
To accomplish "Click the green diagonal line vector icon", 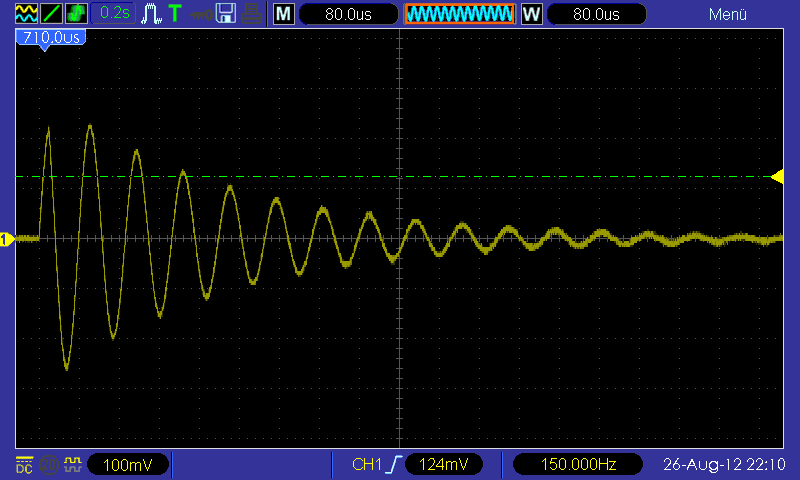I will 51,13.
